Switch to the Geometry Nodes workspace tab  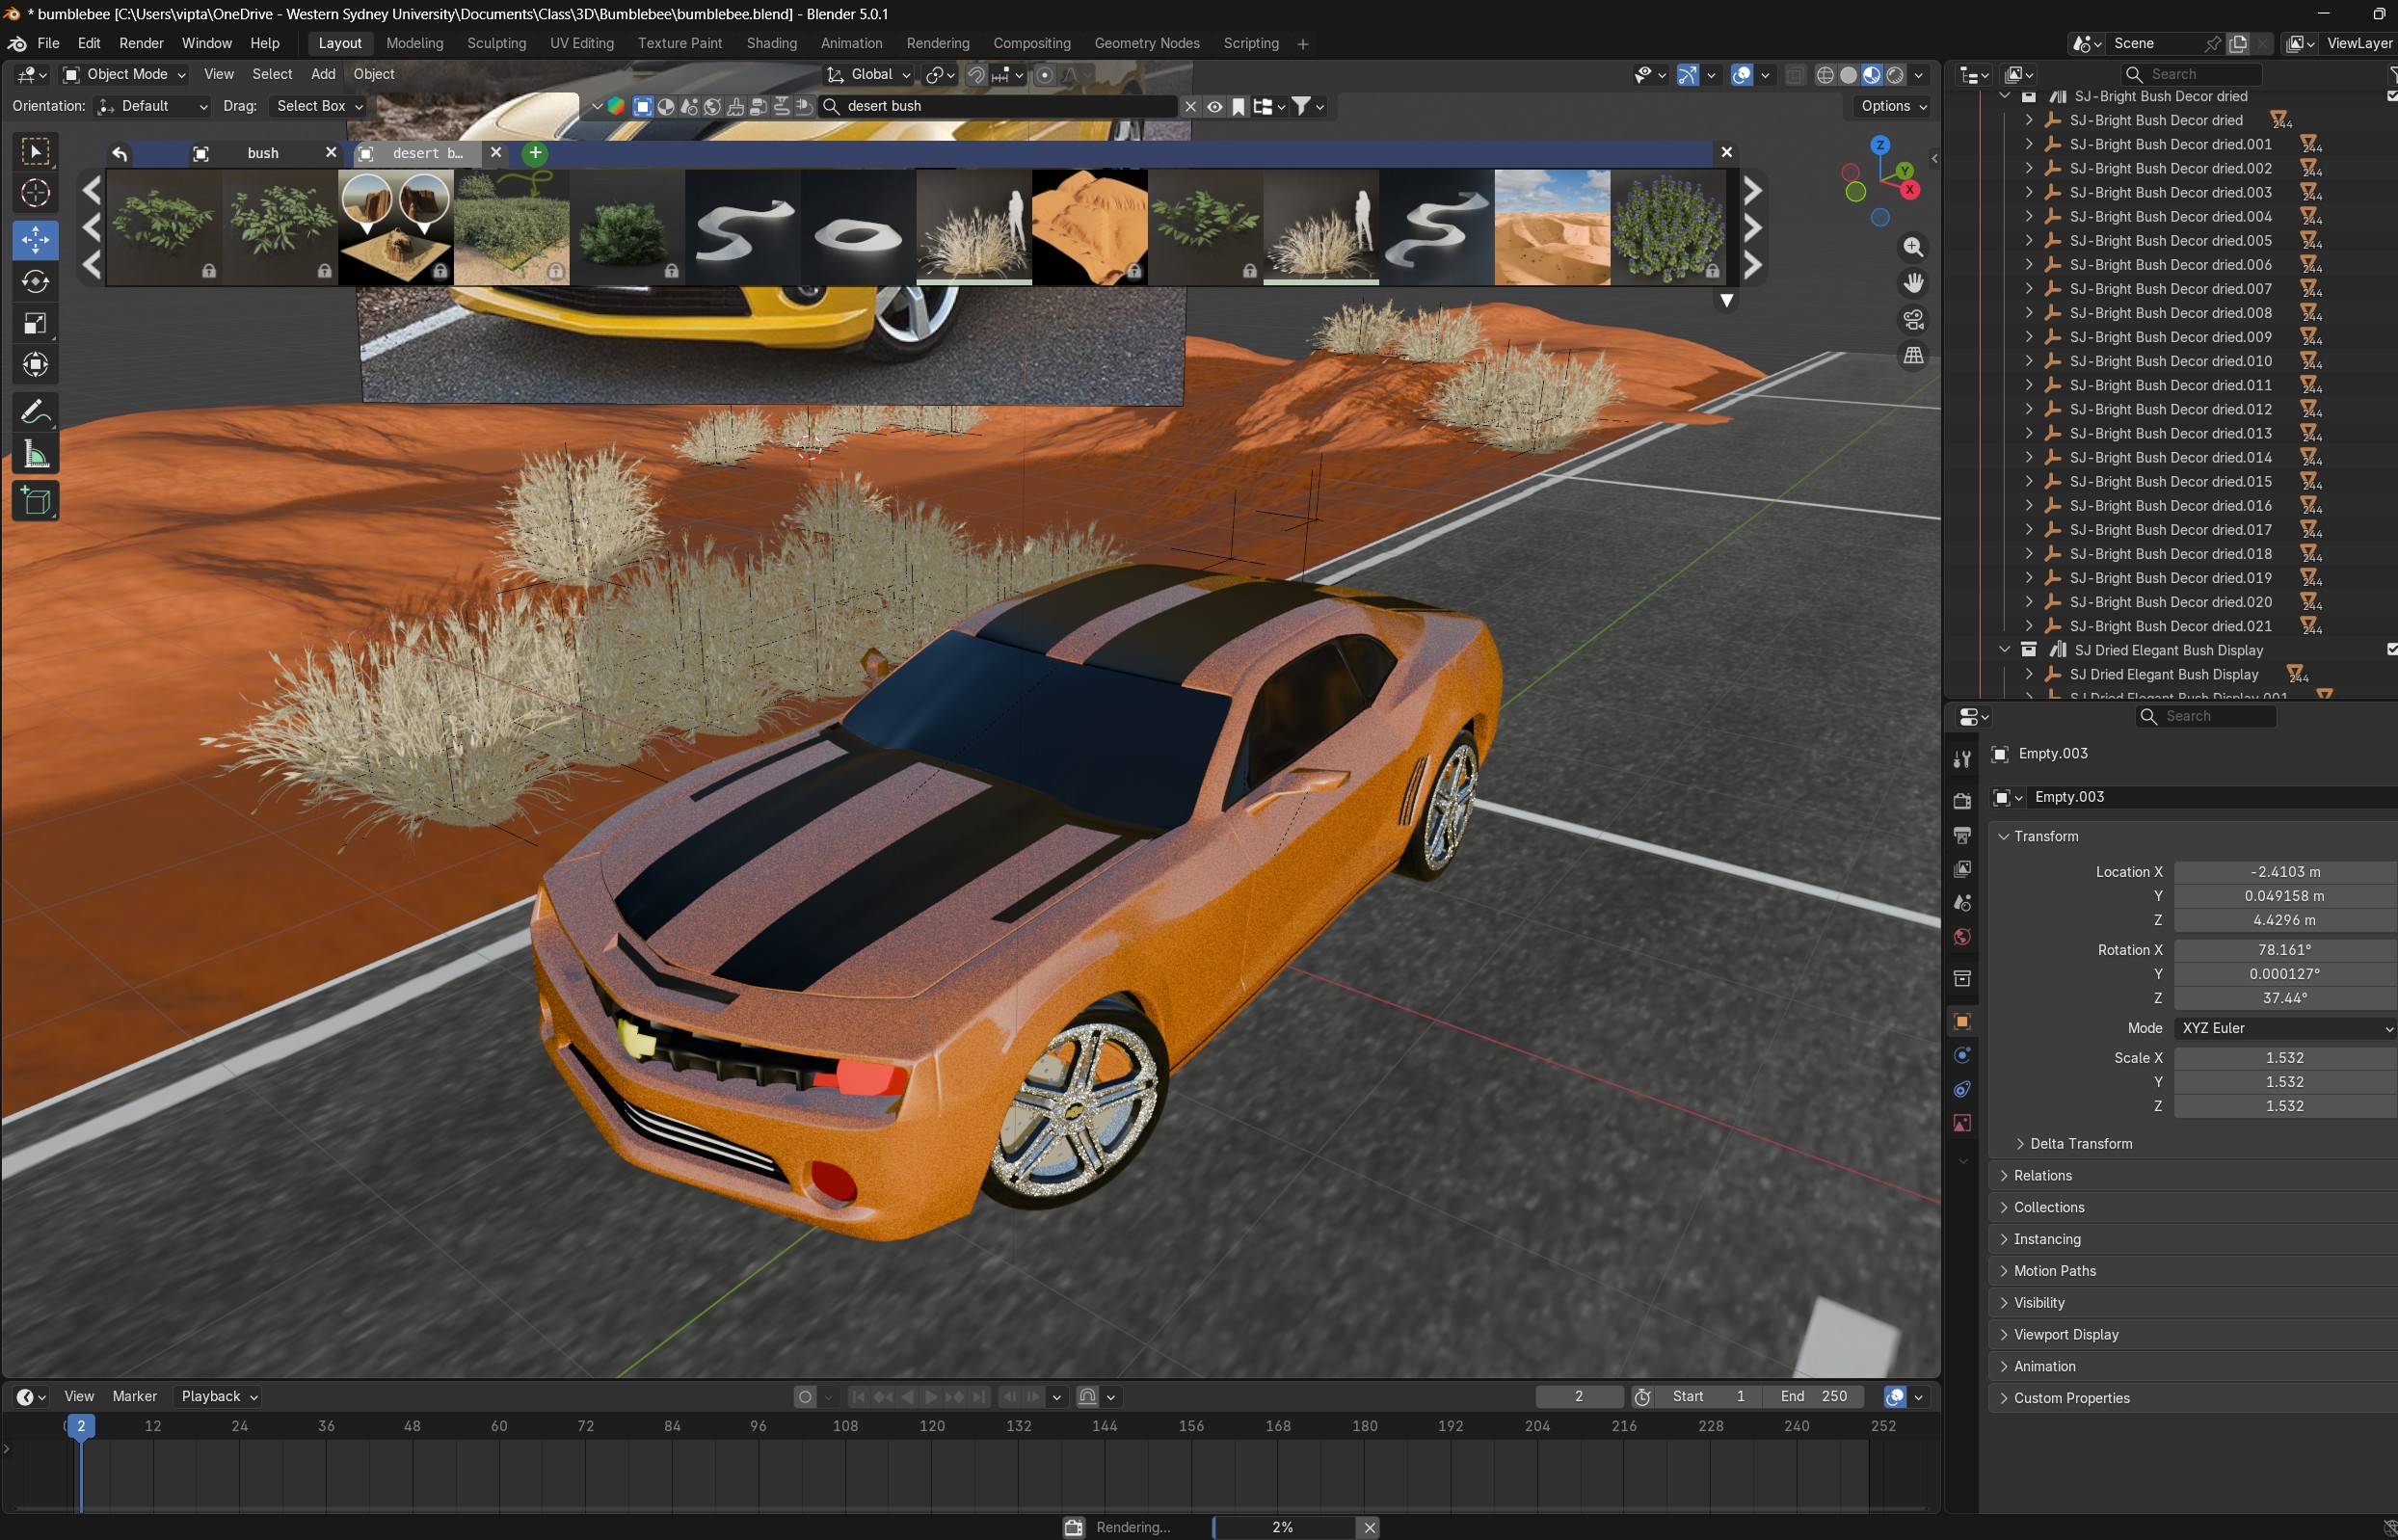pyautogui.click(x=1146, y=43)
